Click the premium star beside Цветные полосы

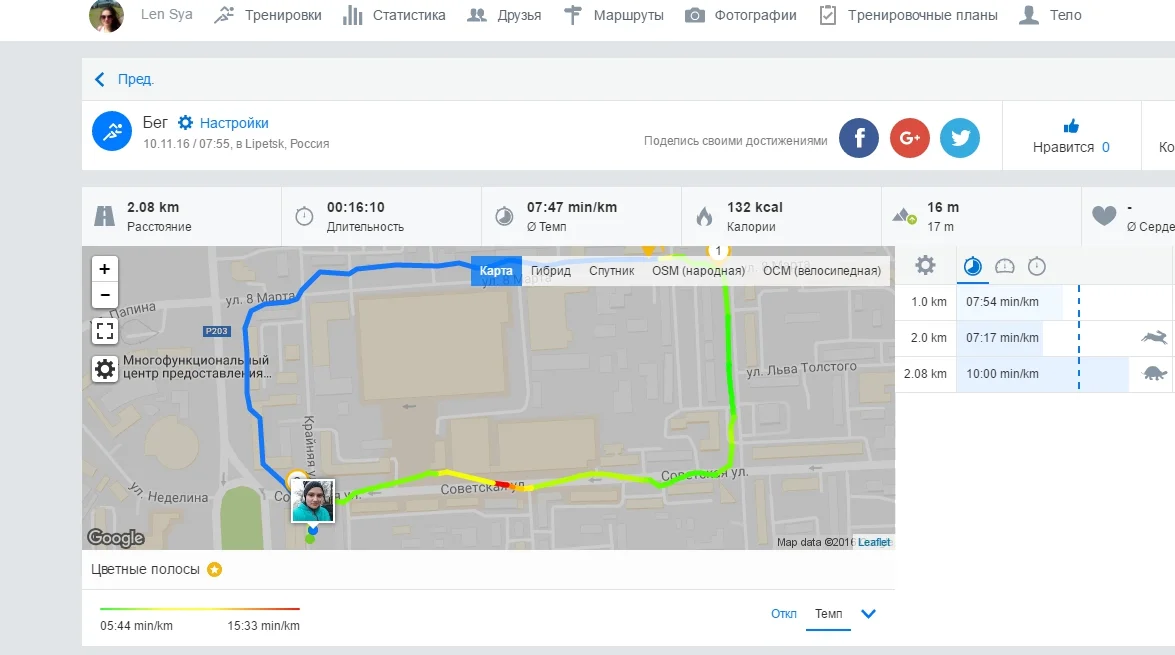click(x=214, y=570)
